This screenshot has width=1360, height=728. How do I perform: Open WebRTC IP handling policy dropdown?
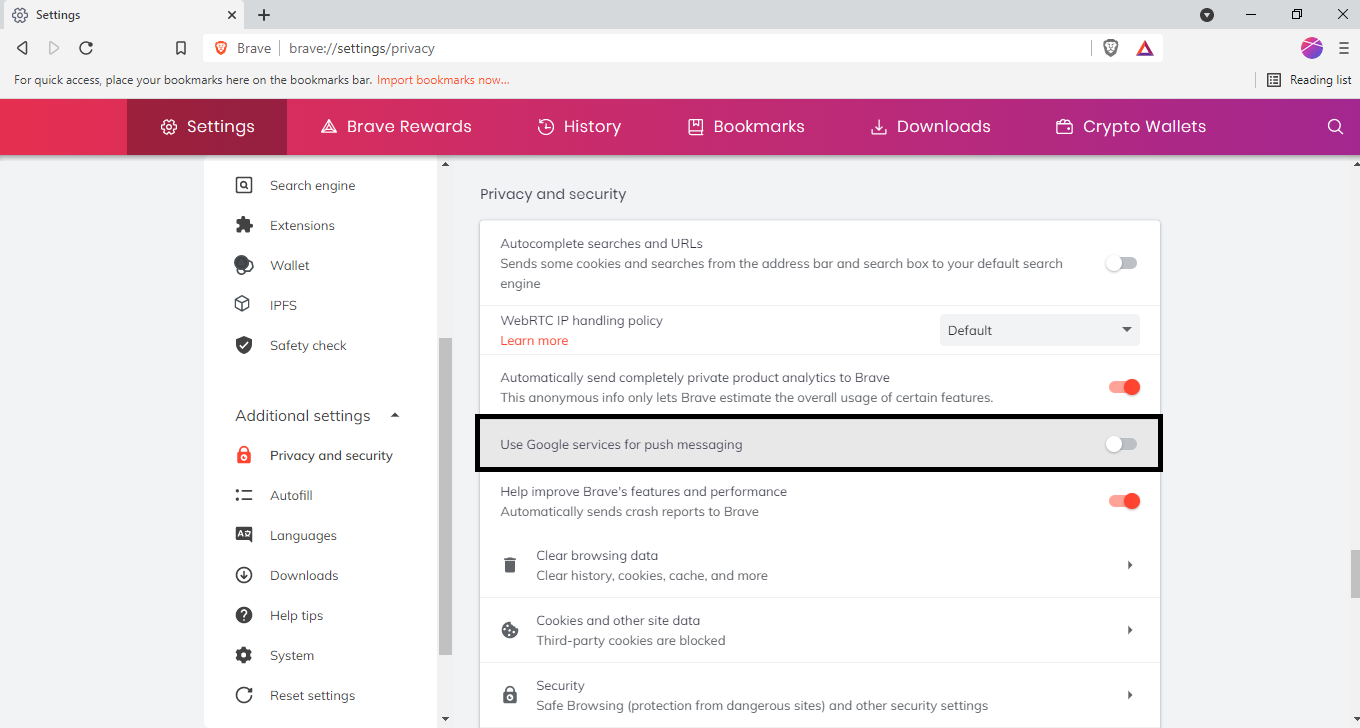pos(1039,330)
